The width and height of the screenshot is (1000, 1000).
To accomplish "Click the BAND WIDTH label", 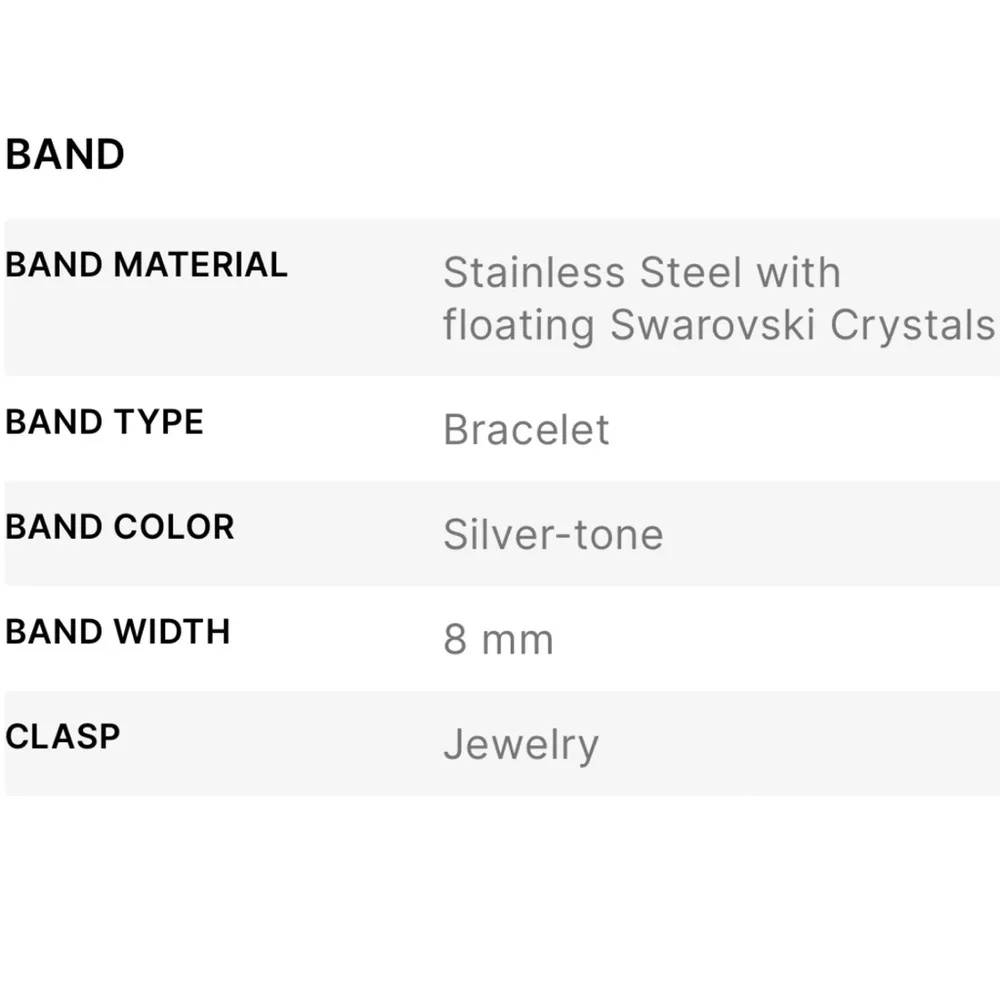I will (x=117, y=632).
